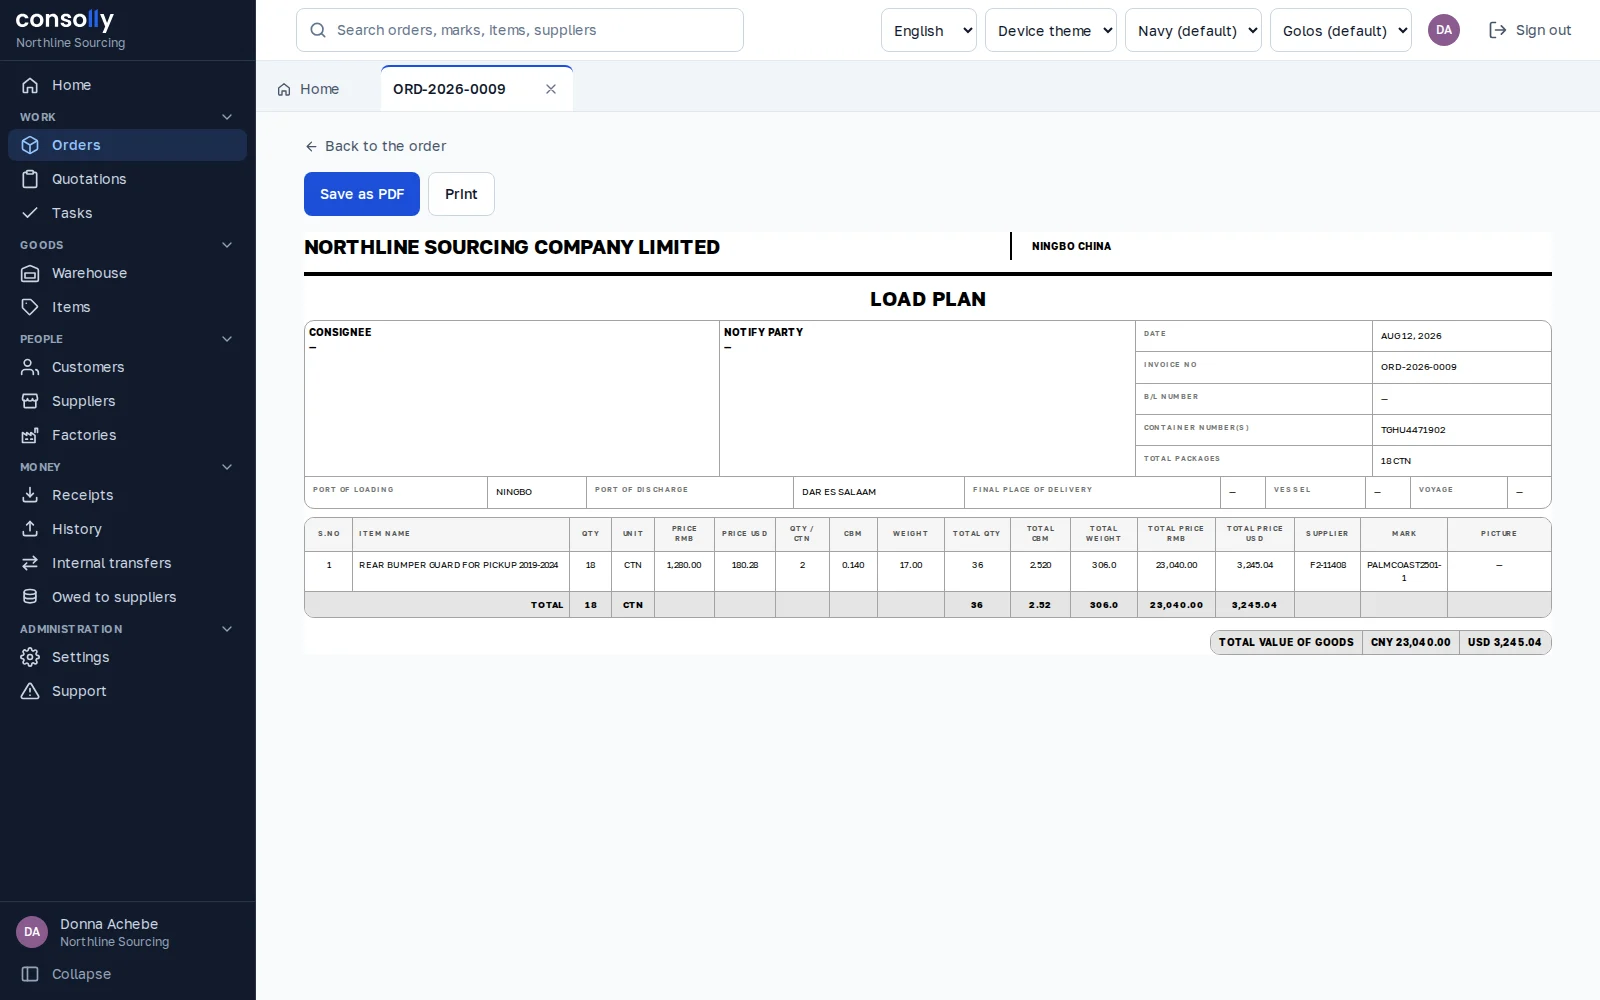The height and width of the screenshot is (1000, 1600).
Task: Switch to the Home tab
Action: point(309,89)
